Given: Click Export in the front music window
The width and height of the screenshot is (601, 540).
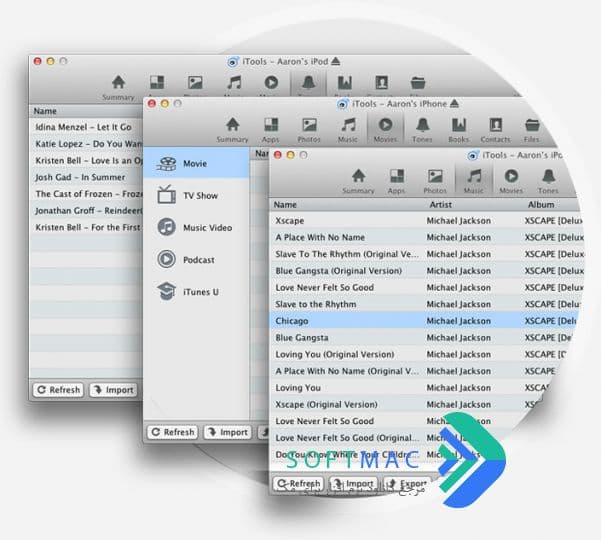Looking at the screenshot, I should click(408, 484).
